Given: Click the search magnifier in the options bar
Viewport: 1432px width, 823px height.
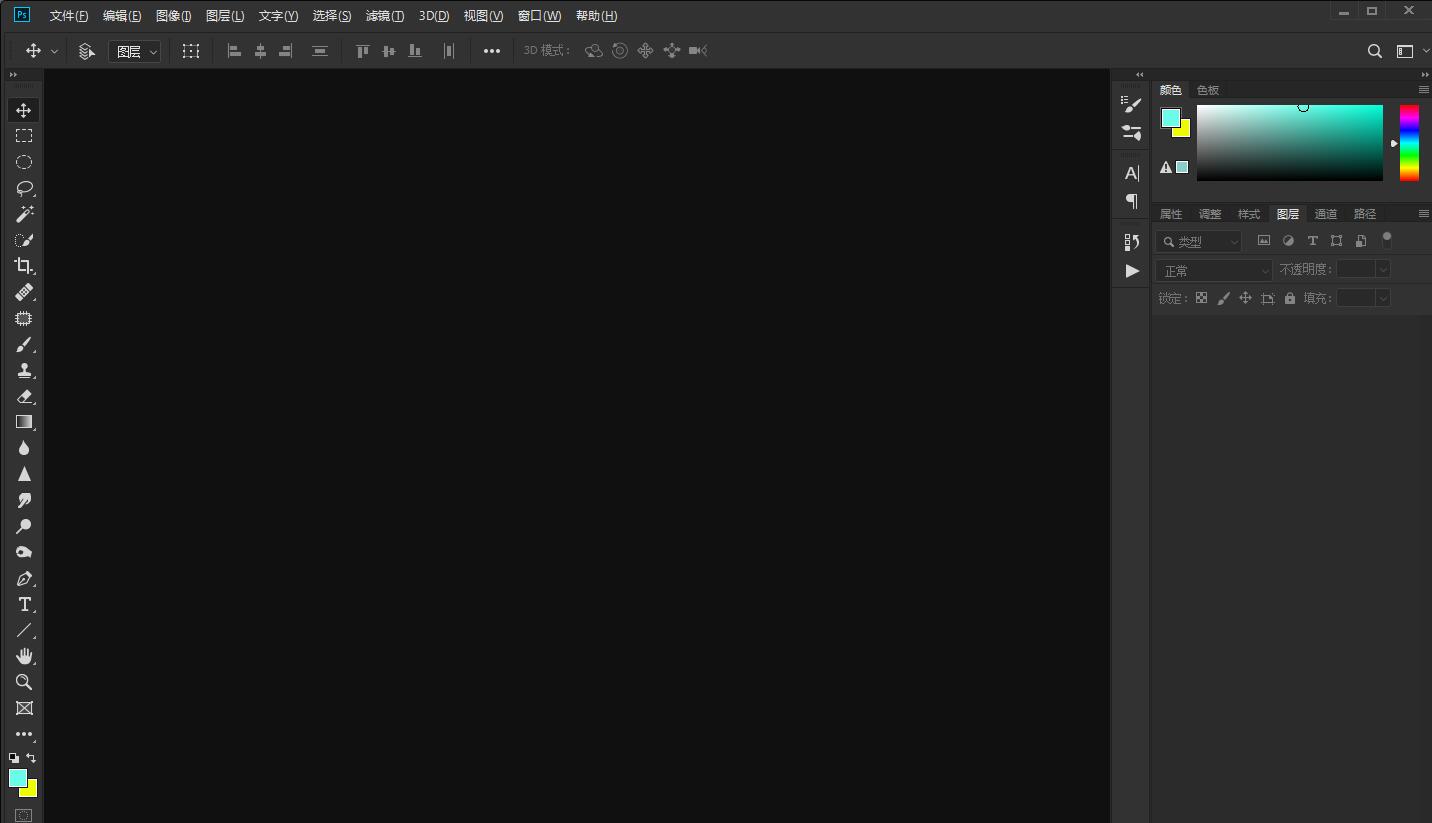Looking at the screenshot, I should tap(1375, 51).
